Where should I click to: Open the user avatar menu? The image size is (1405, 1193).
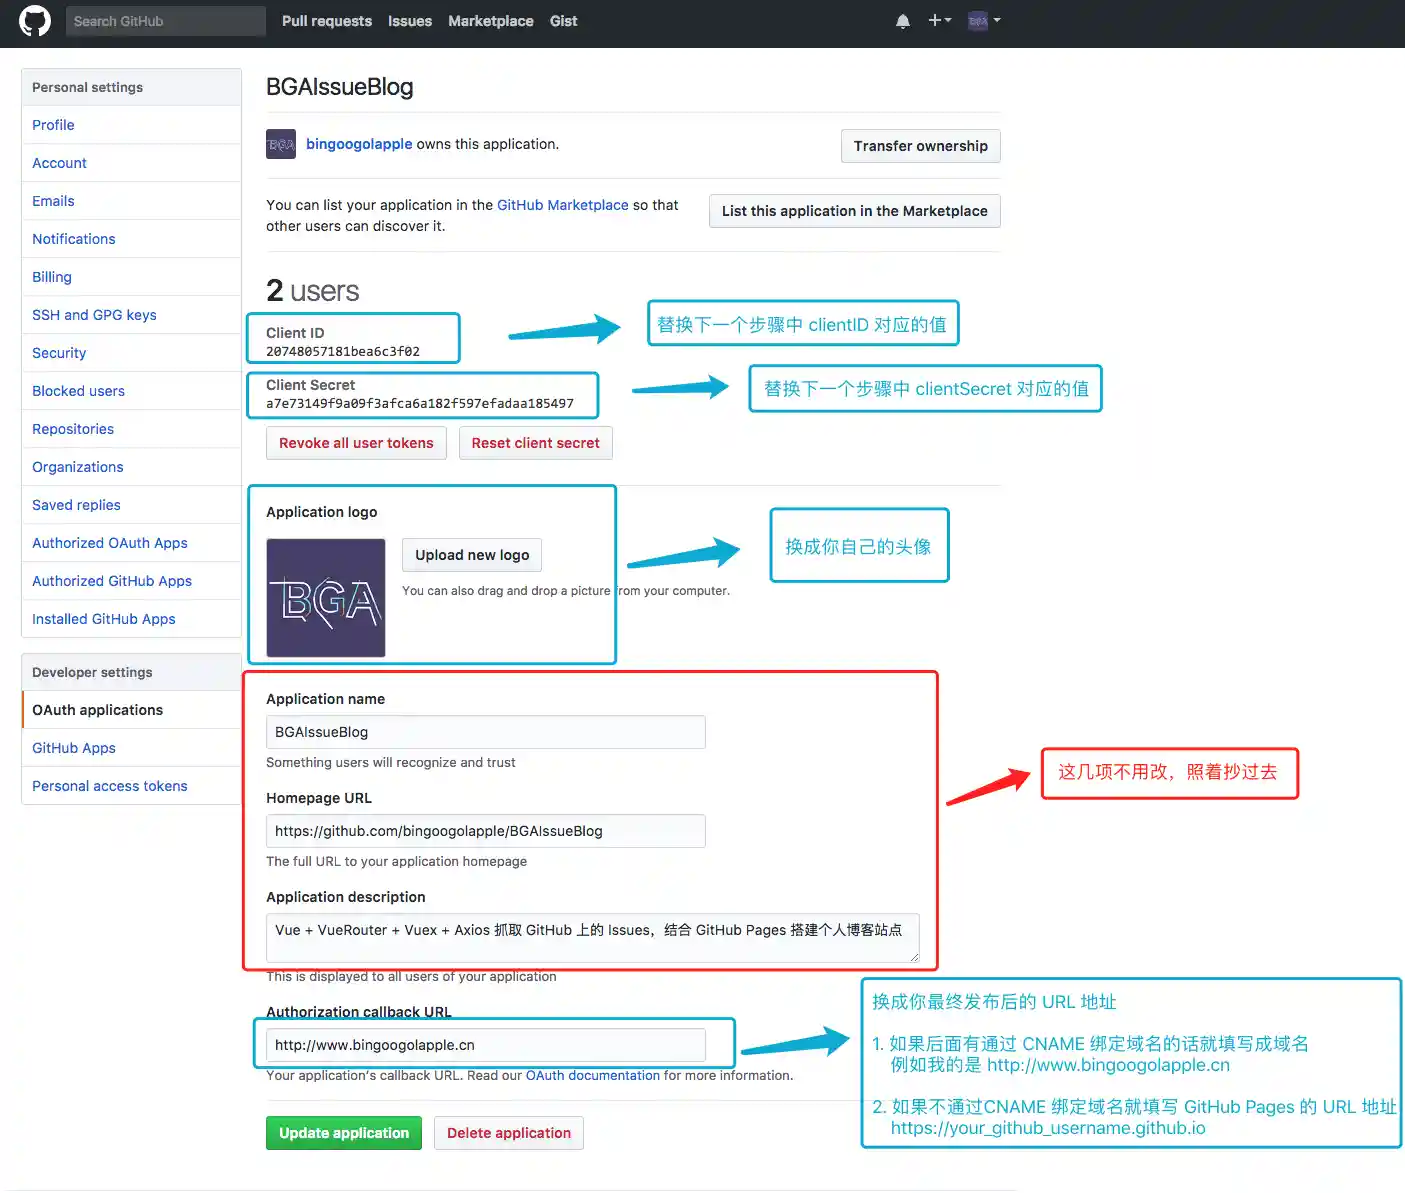click(x=984, y=21)
